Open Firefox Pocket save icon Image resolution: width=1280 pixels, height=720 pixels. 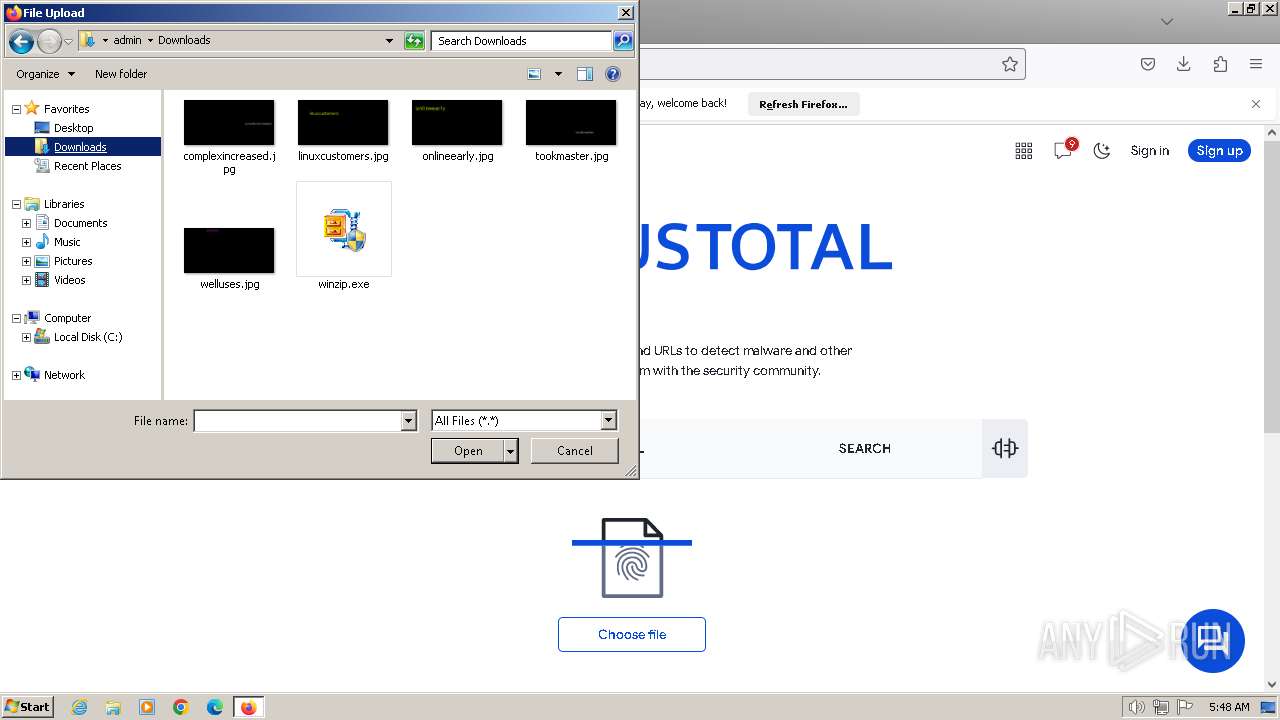[x=1148, y=64]
